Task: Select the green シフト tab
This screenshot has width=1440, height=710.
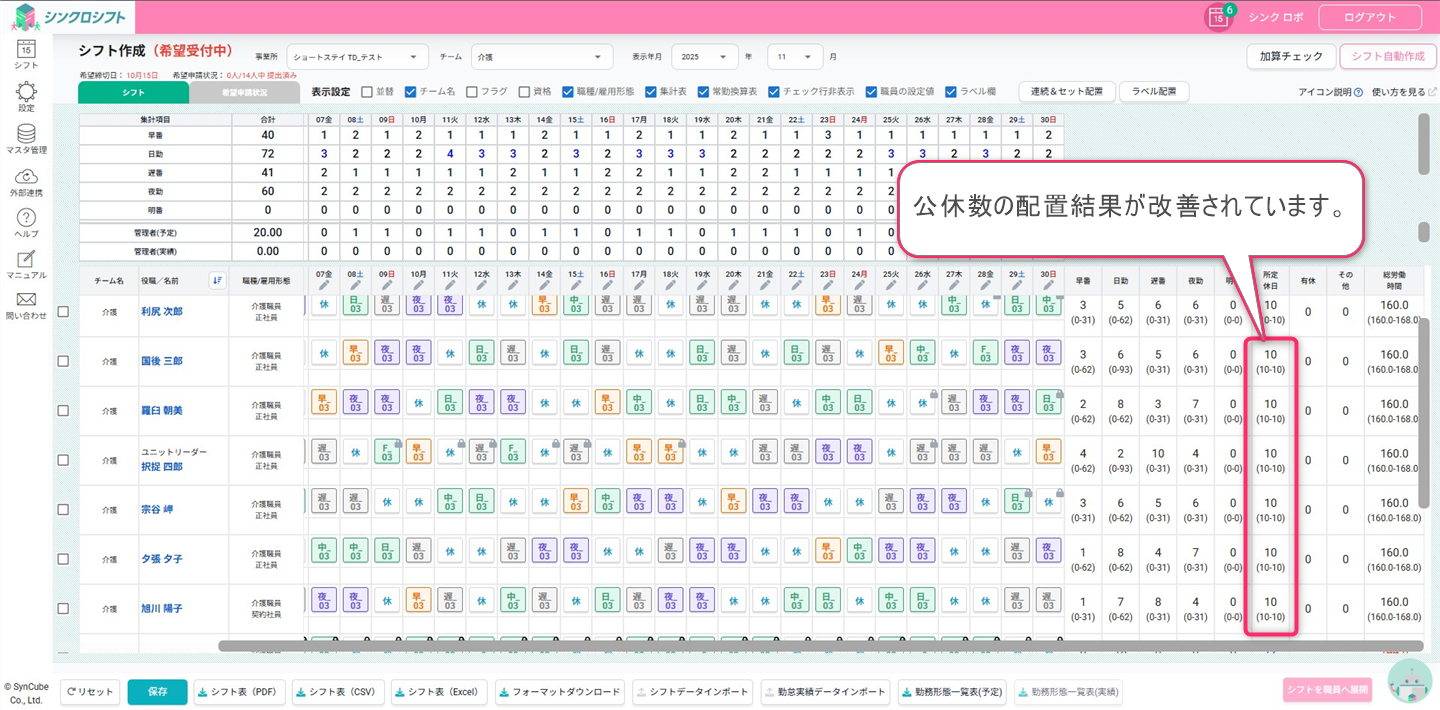Action: 133,92
